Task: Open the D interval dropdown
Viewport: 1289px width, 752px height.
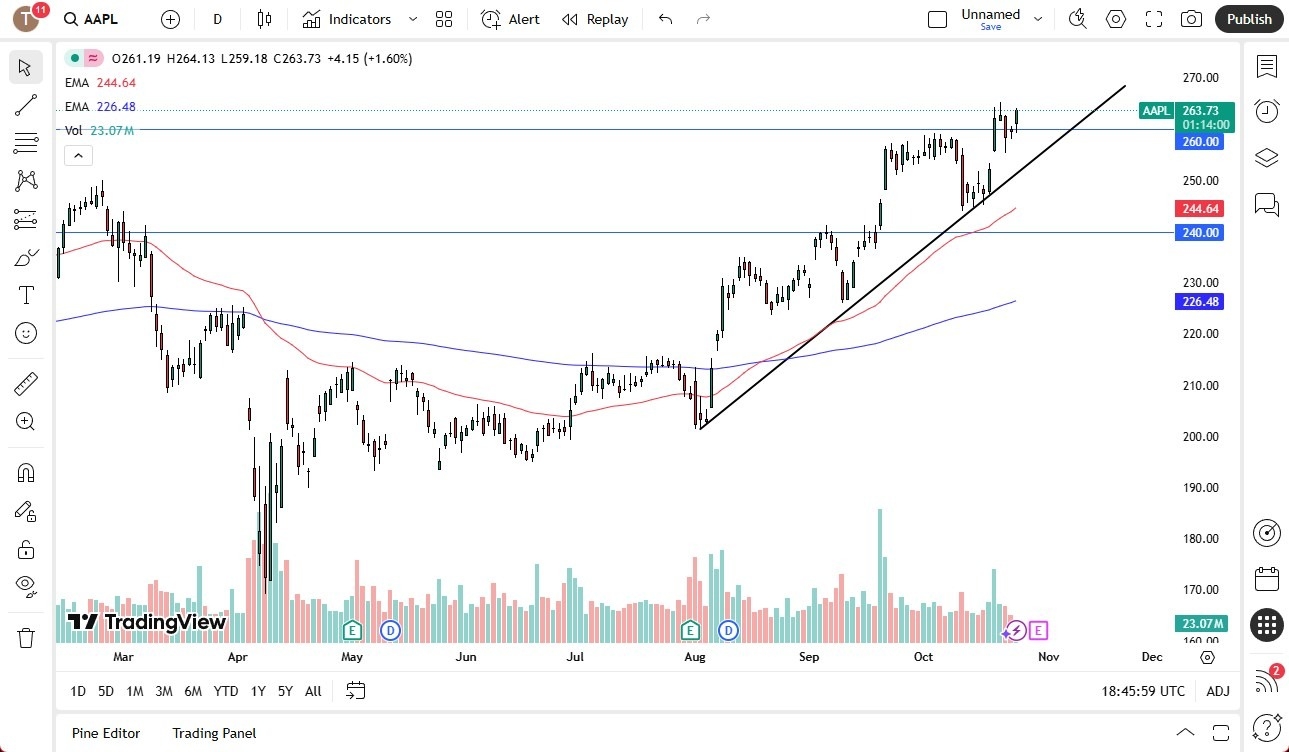Action: (x=216, y=19)
